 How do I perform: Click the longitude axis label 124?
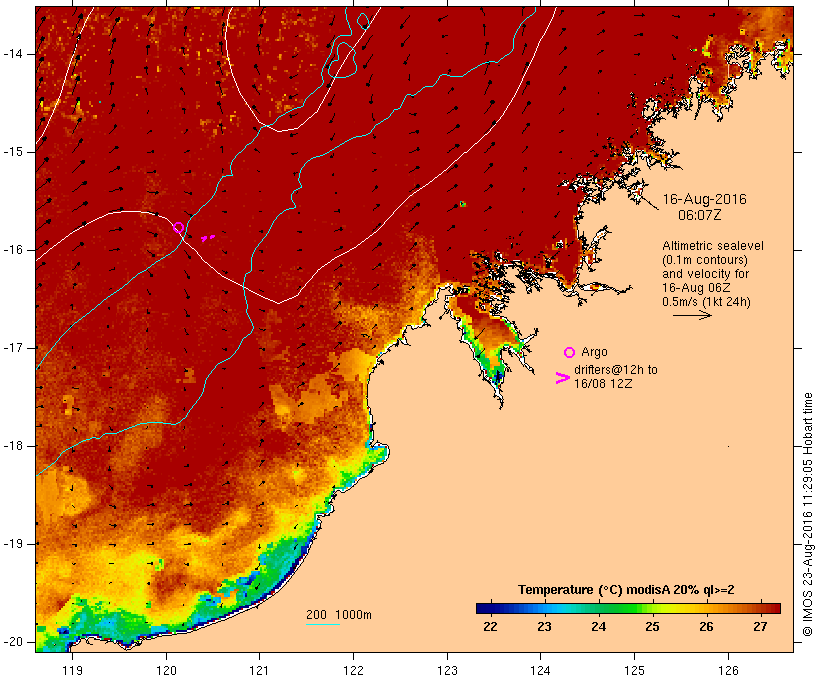pyautogui.click(x=541, y=671)
